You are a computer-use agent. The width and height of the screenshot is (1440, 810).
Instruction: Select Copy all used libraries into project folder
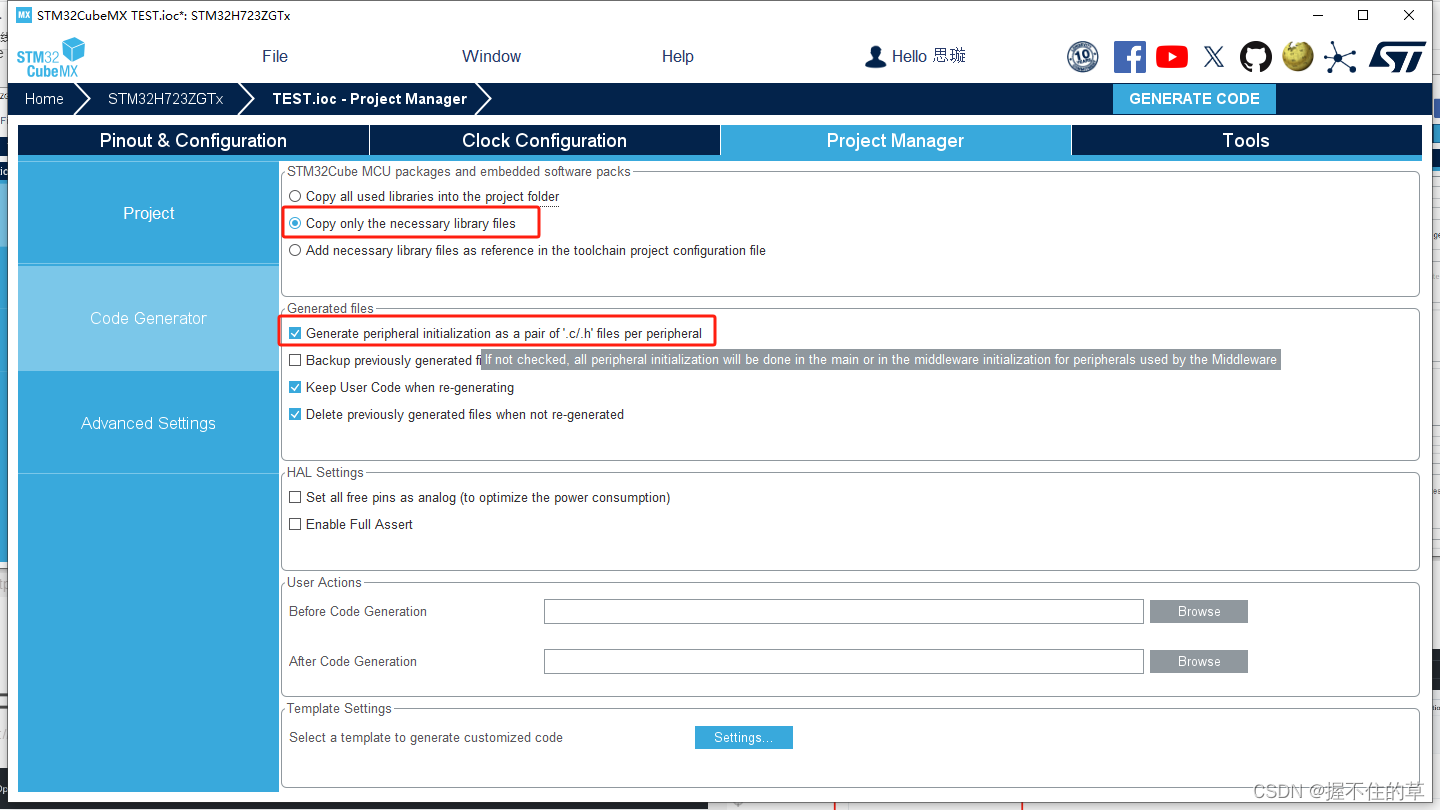point(295,197)
